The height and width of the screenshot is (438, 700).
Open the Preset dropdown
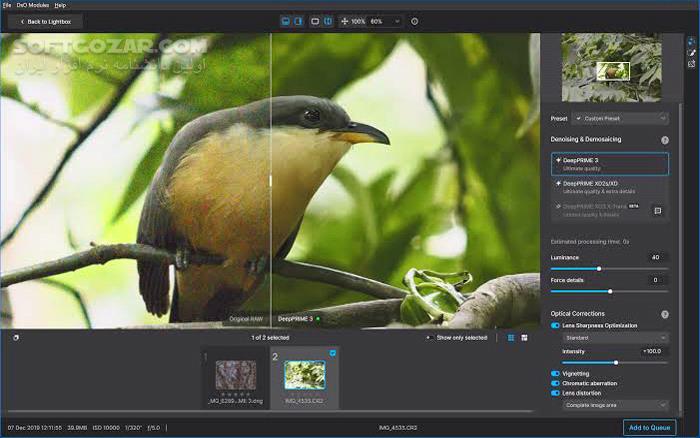[x=620, y=119]
